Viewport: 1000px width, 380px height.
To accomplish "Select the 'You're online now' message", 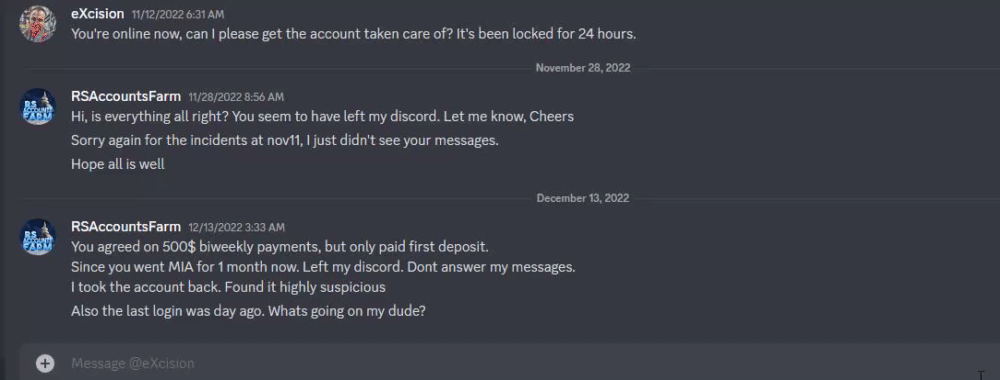I will [x=353, y=34].
